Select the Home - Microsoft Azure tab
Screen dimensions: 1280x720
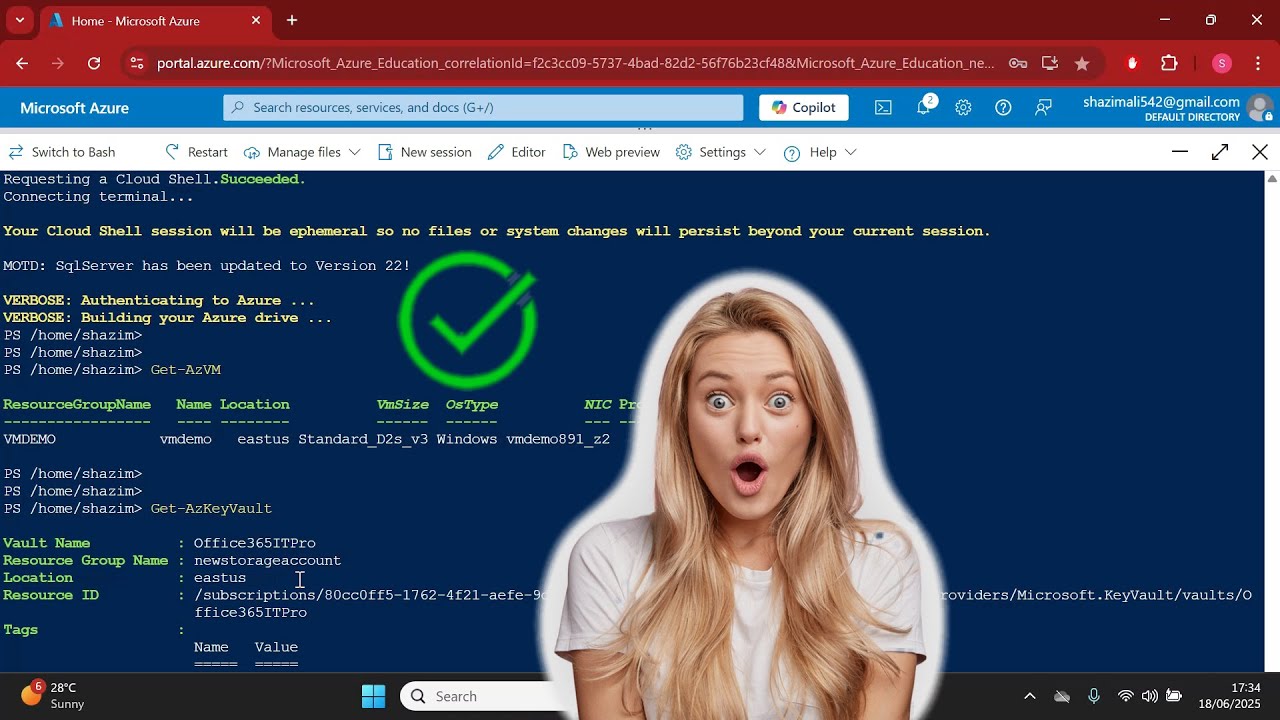[155, 20]
